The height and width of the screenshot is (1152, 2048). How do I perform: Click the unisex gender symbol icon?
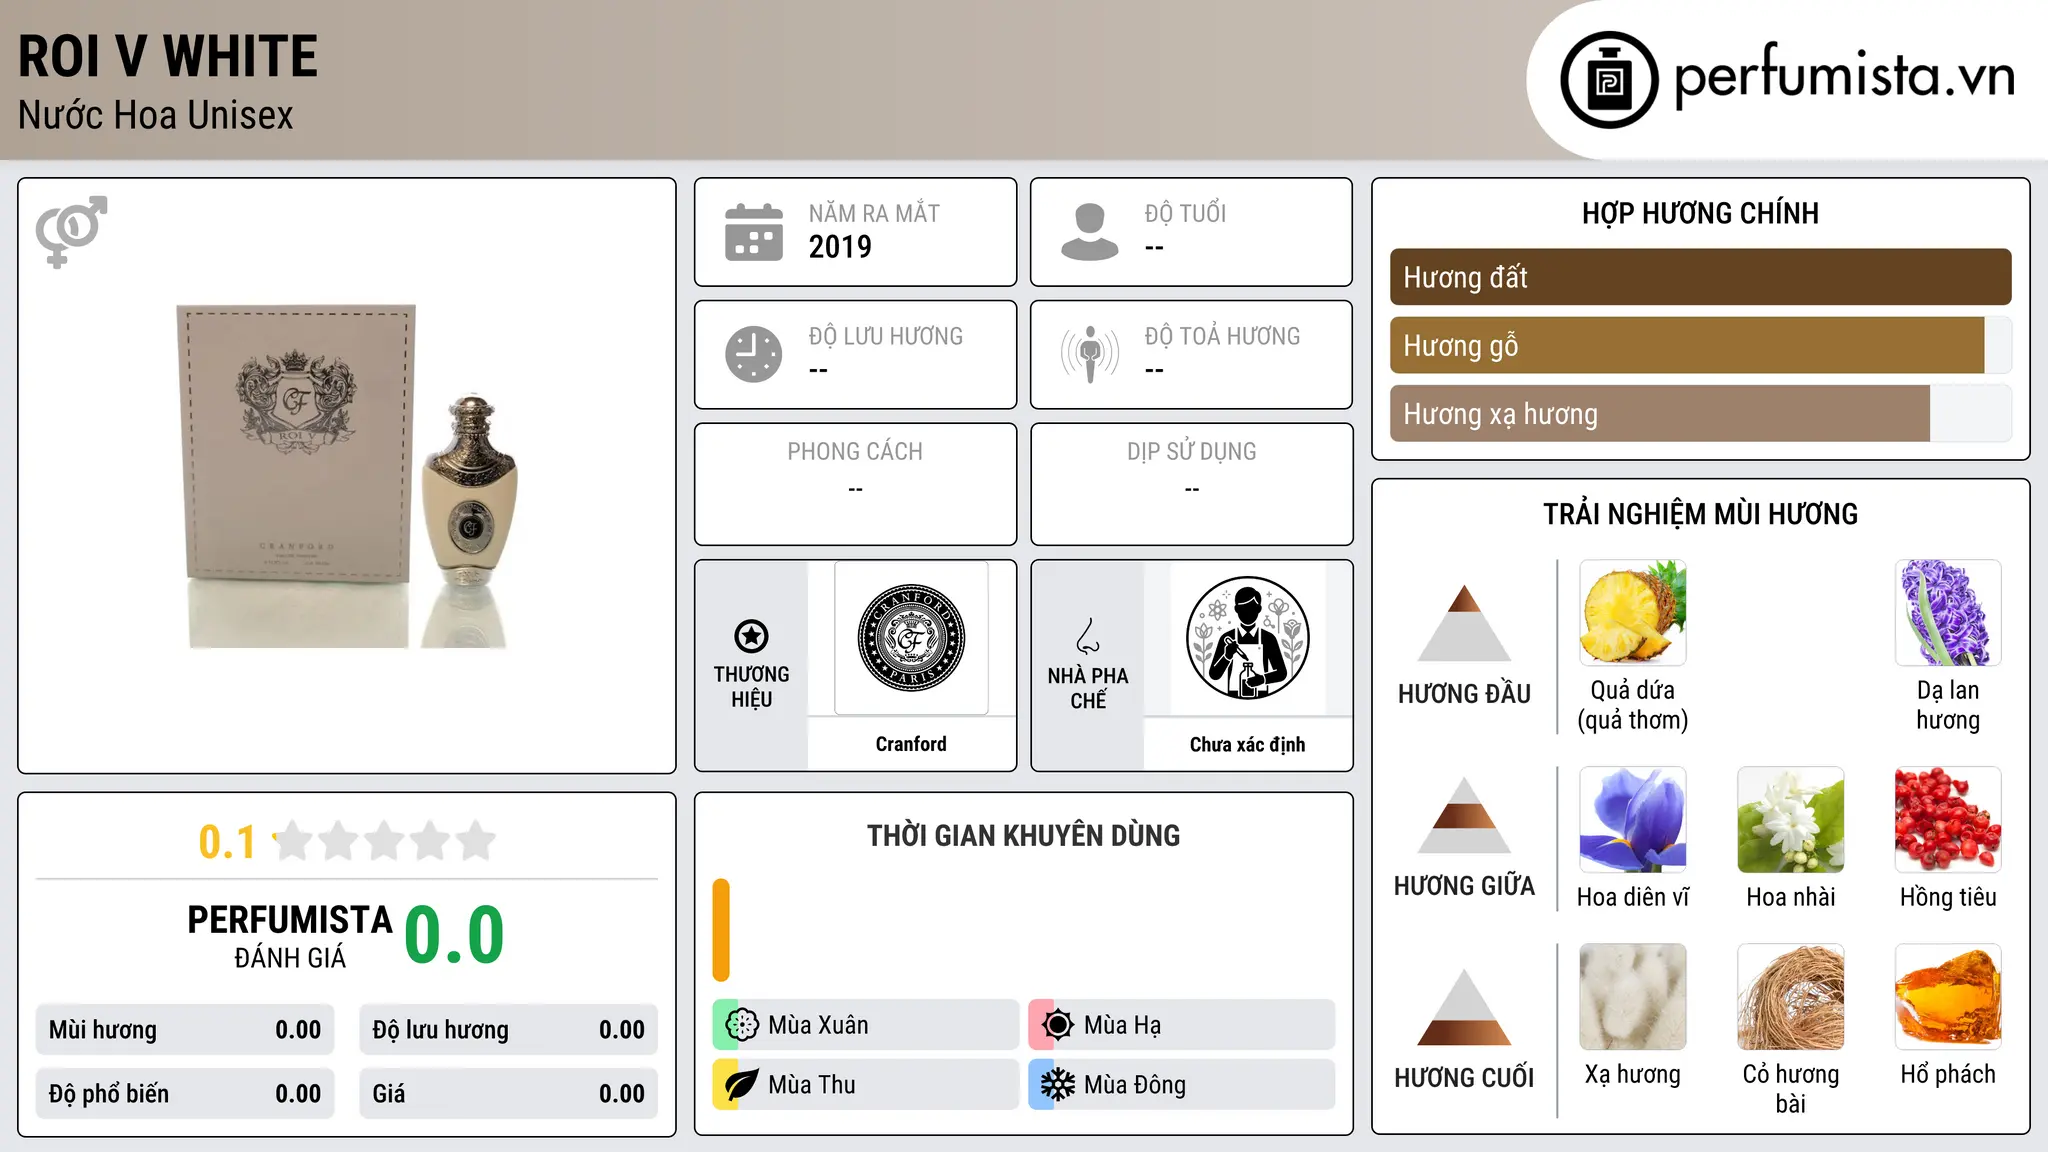click(x=71, y=231)
